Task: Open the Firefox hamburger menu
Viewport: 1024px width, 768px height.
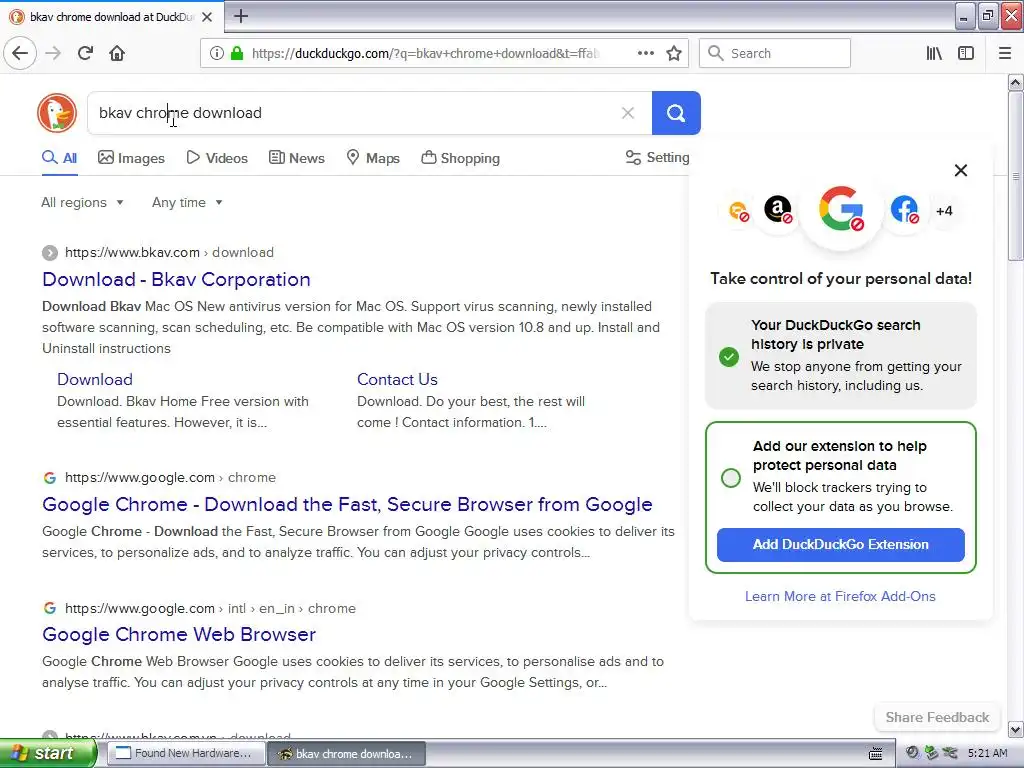Action: pyautogui.click(x=1004, y=53)
